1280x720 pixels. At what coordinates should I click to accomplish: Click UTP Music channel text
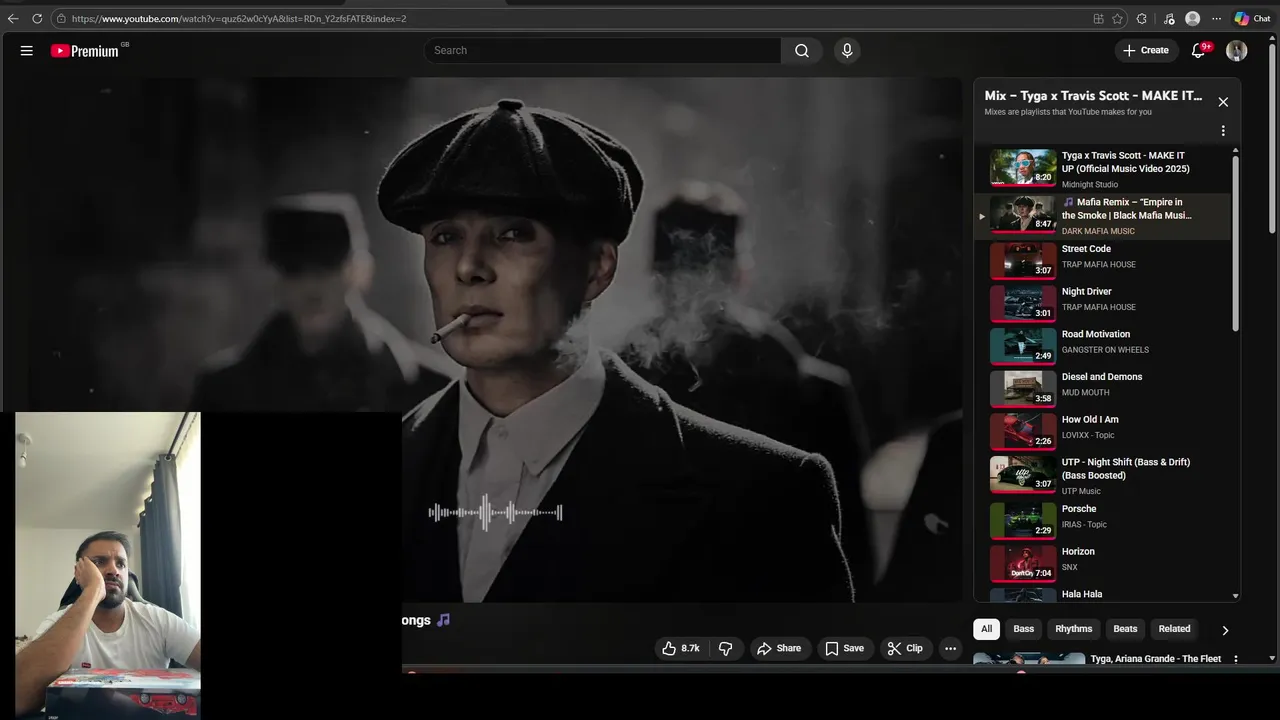[1081, 491]
